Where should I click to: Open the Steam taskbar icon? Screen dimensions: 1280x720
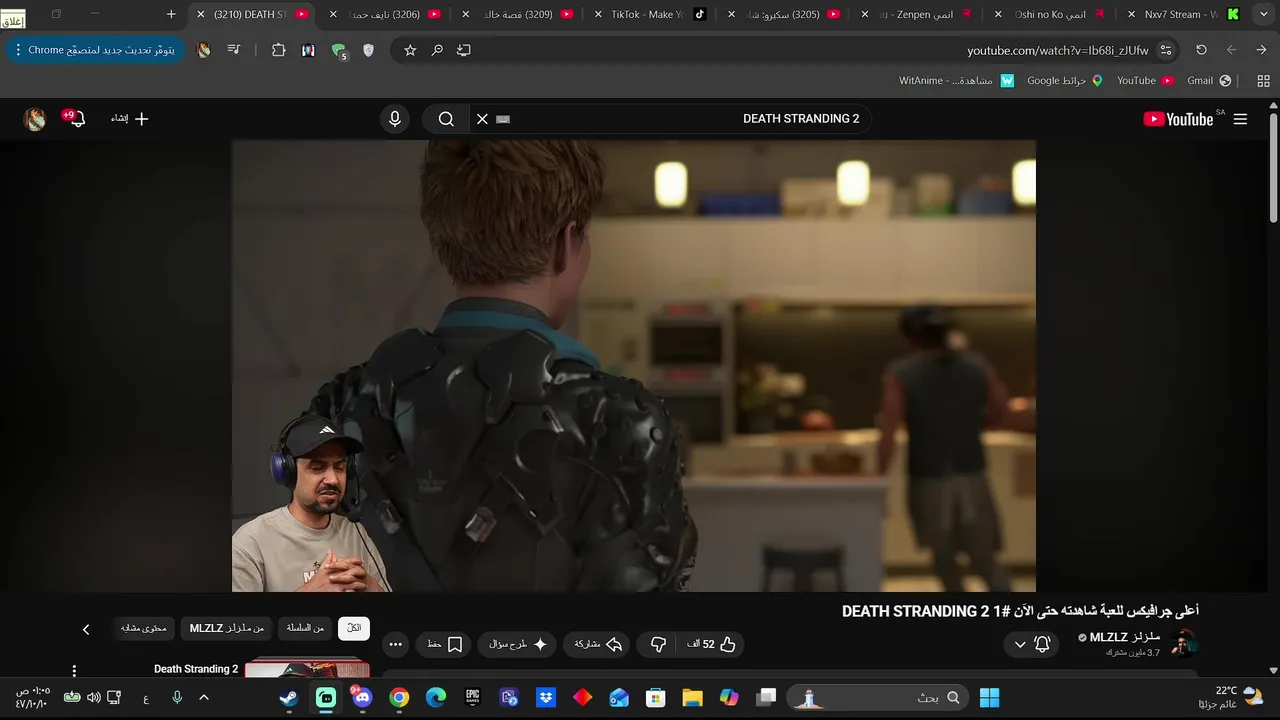point(288,698)
